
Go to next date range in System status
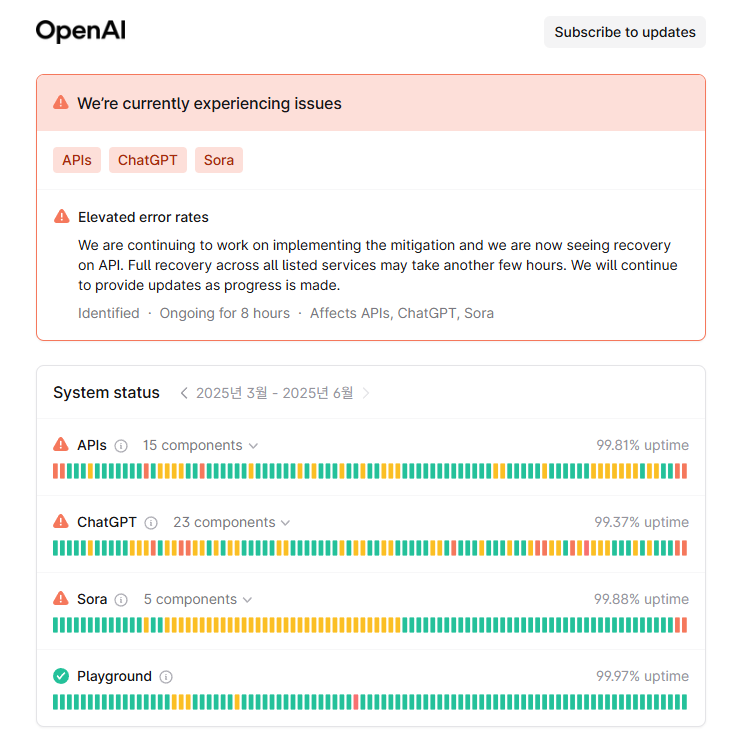point(366,393)
